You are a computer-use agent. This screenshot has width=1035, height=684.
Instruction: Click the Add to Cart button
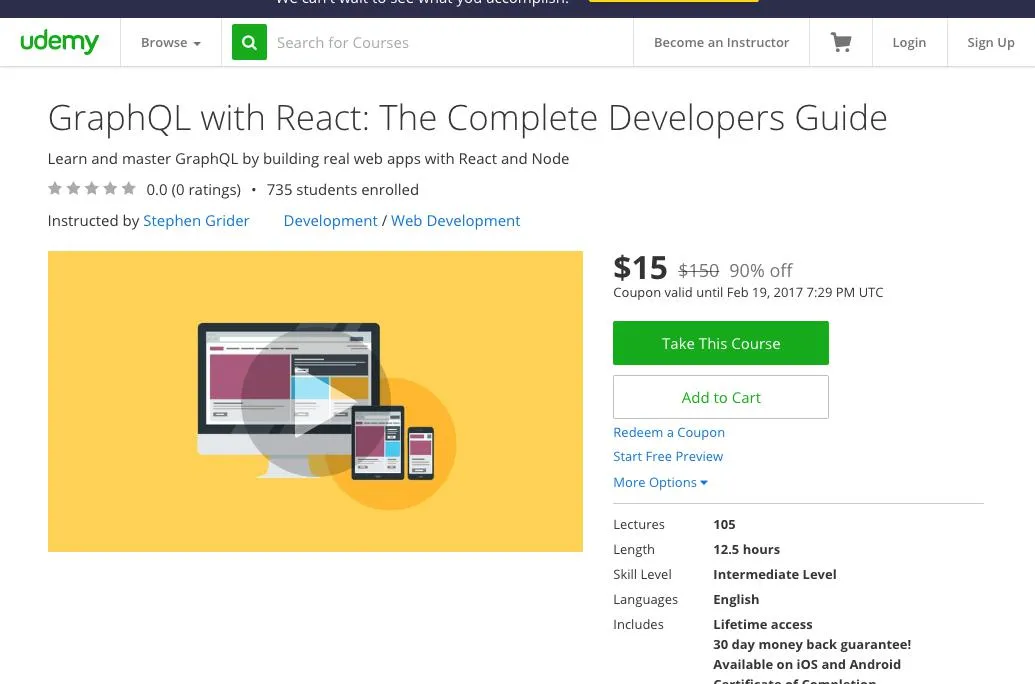click(x=720, y=397)
